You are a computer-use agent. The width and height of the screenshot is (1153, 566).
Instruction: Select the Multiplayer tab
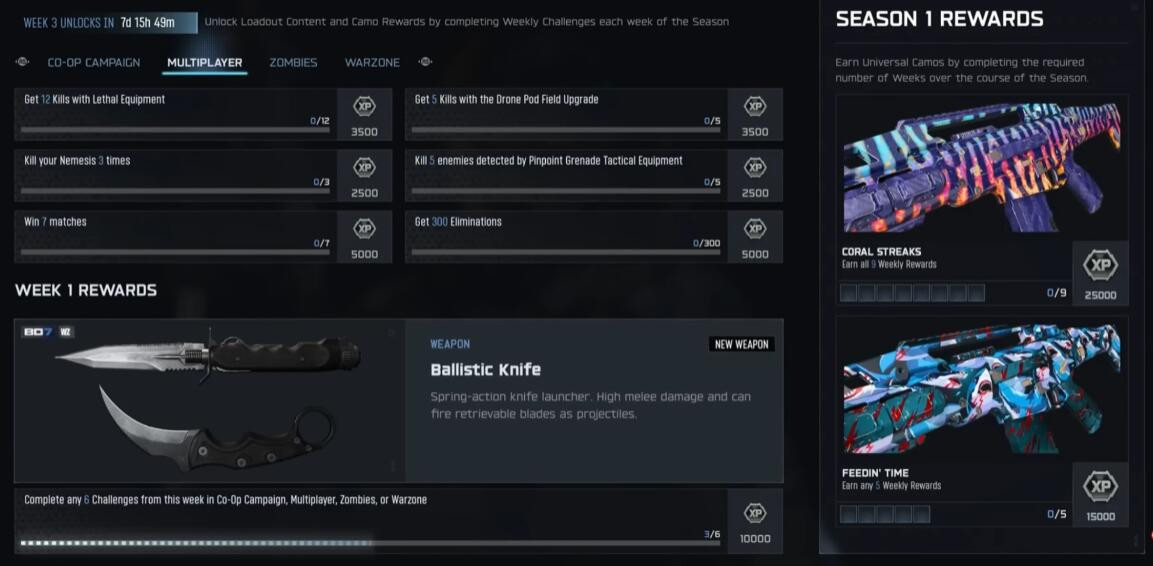204,62
